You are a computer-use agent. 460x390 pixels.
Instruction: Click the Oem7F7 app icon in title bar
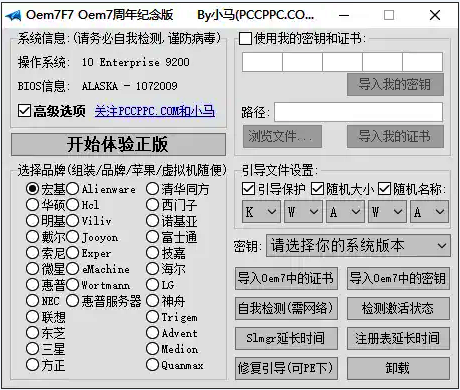(13, 15)
